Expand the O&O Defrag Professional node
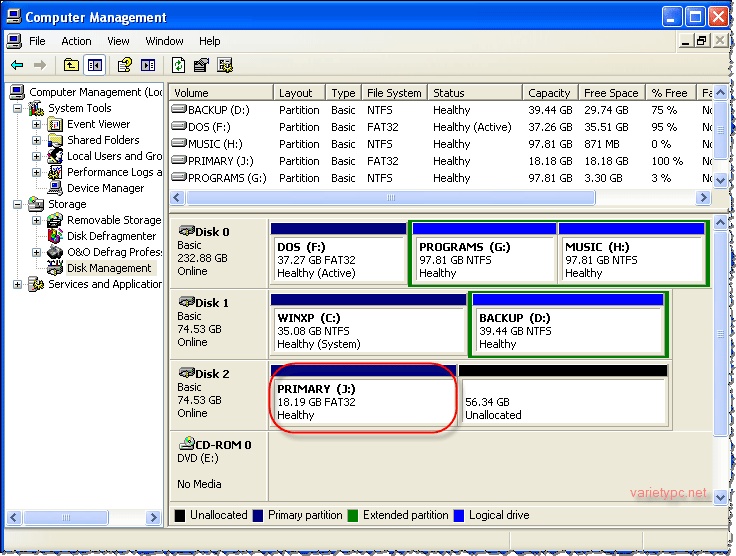Image resolution: width=736 pixels, height=556 pixels. click(x=36, y=252)
